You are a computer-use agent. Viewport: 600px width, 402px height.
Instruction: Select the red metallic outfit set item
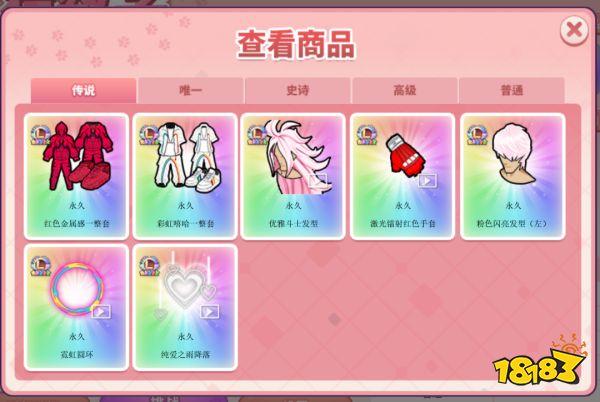[77, 176]
